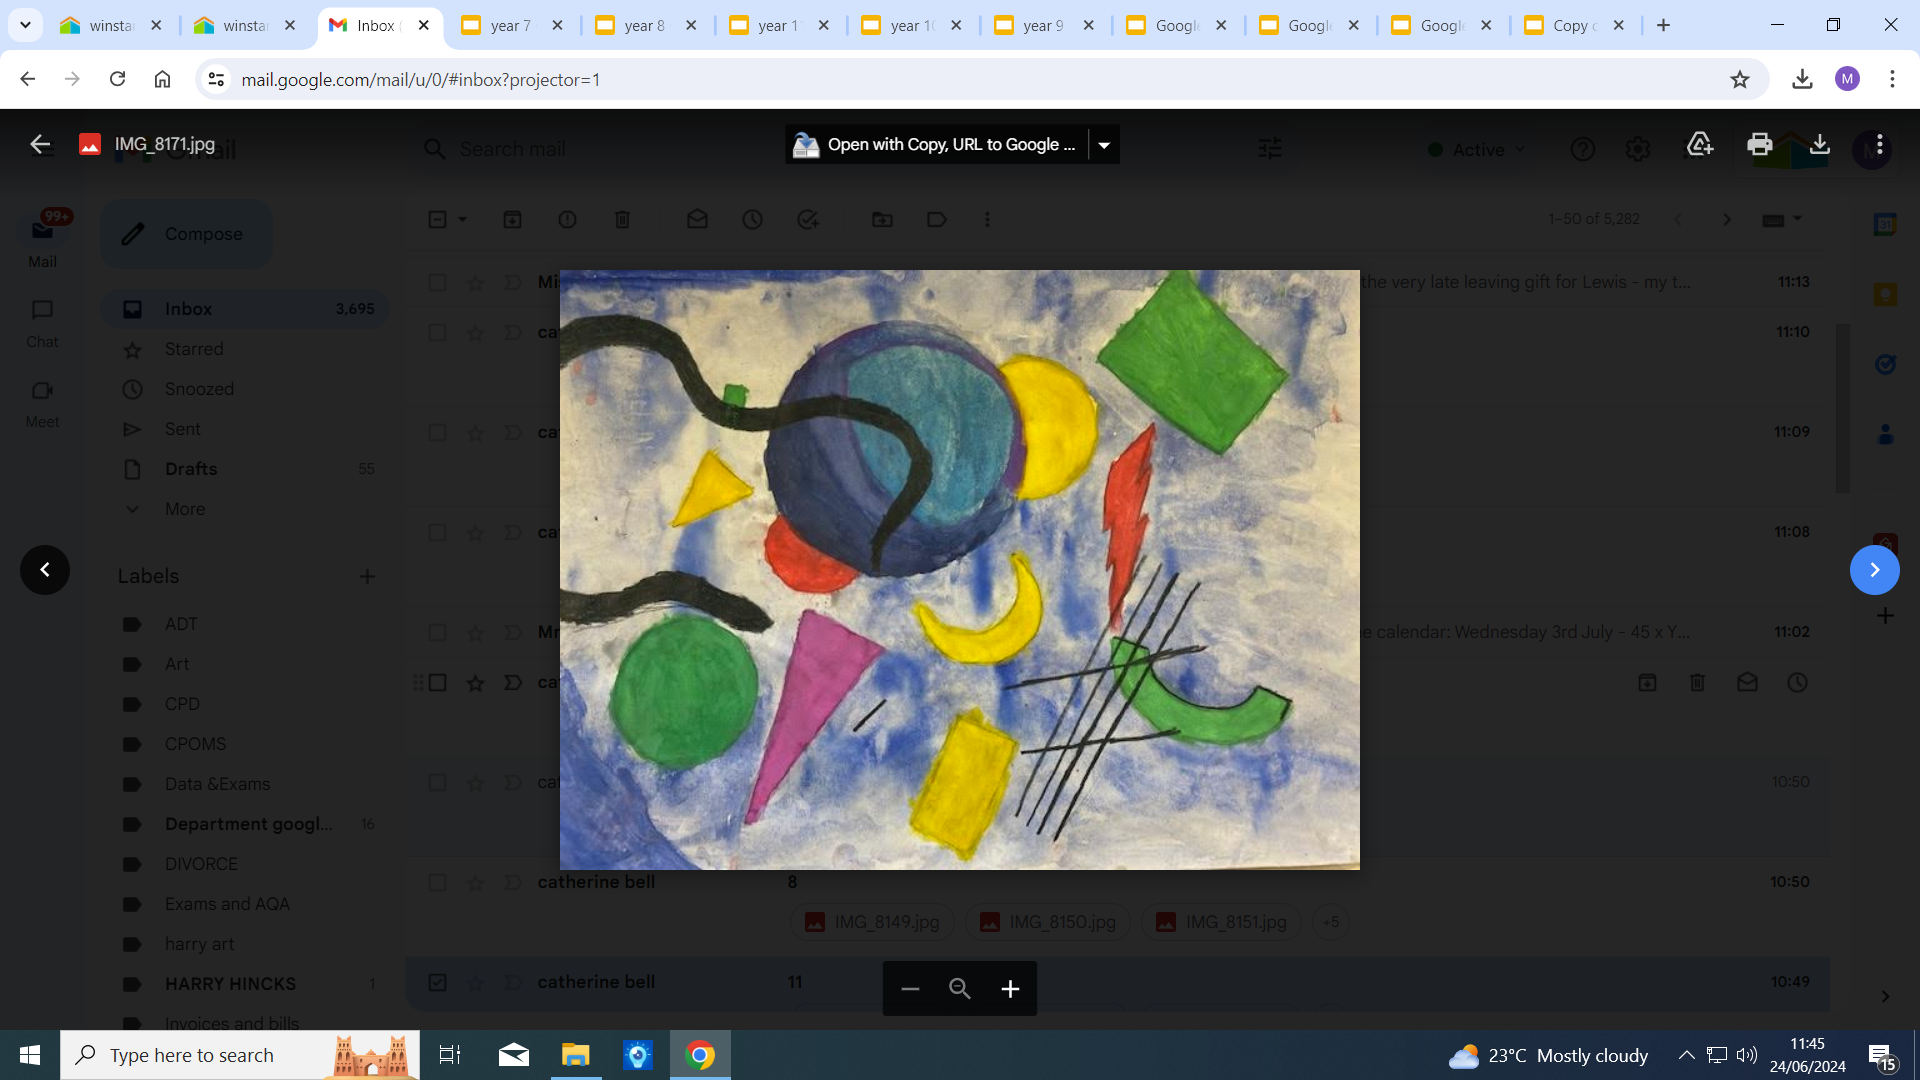
Task: Switch to Chat in Gmail
Action: coord(42,324)
